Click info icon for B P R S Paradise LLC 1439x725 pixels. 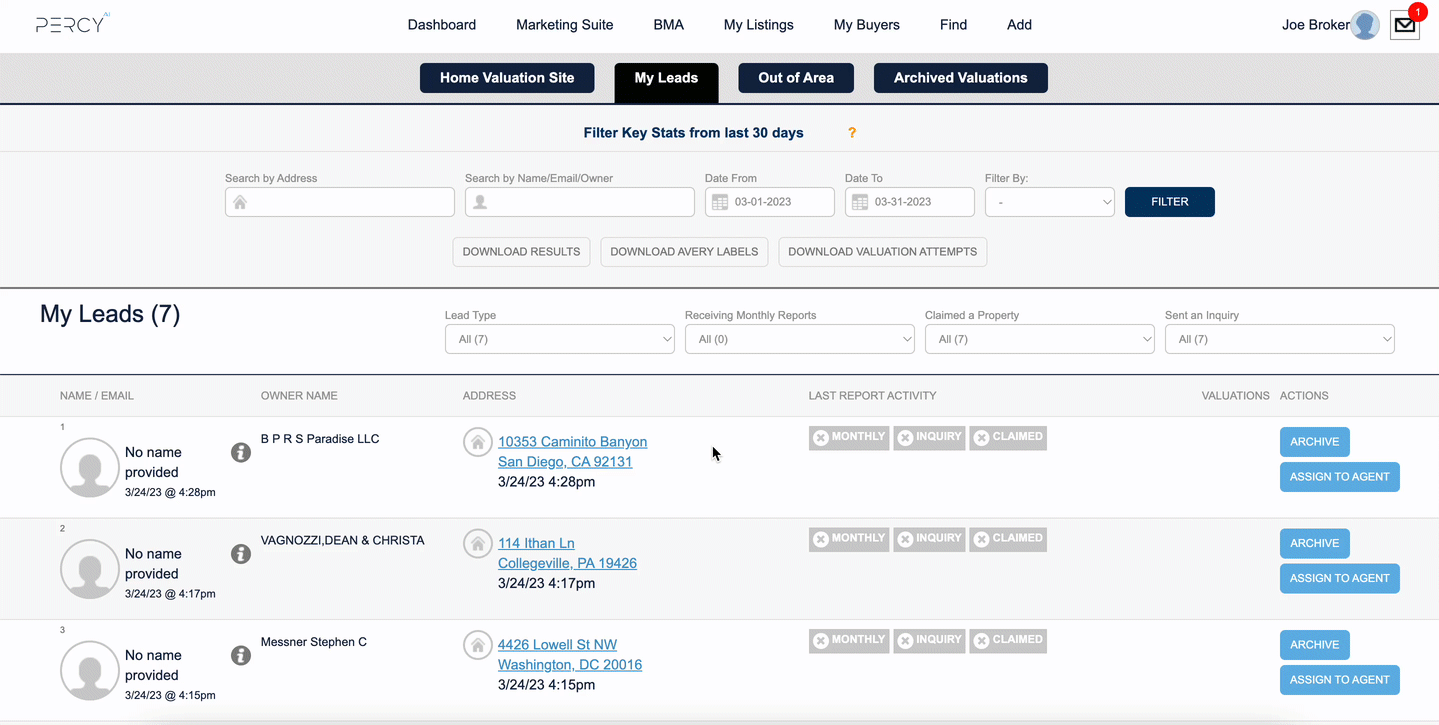[x=241, y=452]
